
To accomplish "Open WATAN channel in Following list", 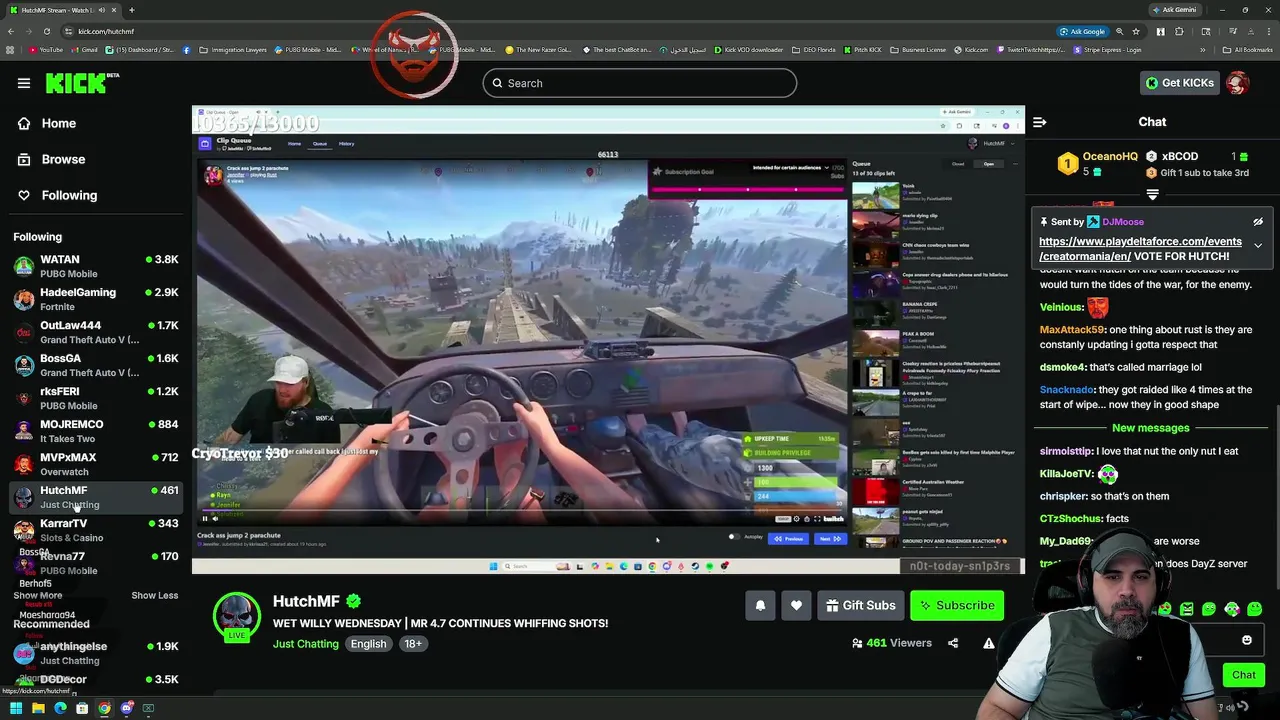I will (96, 266).
